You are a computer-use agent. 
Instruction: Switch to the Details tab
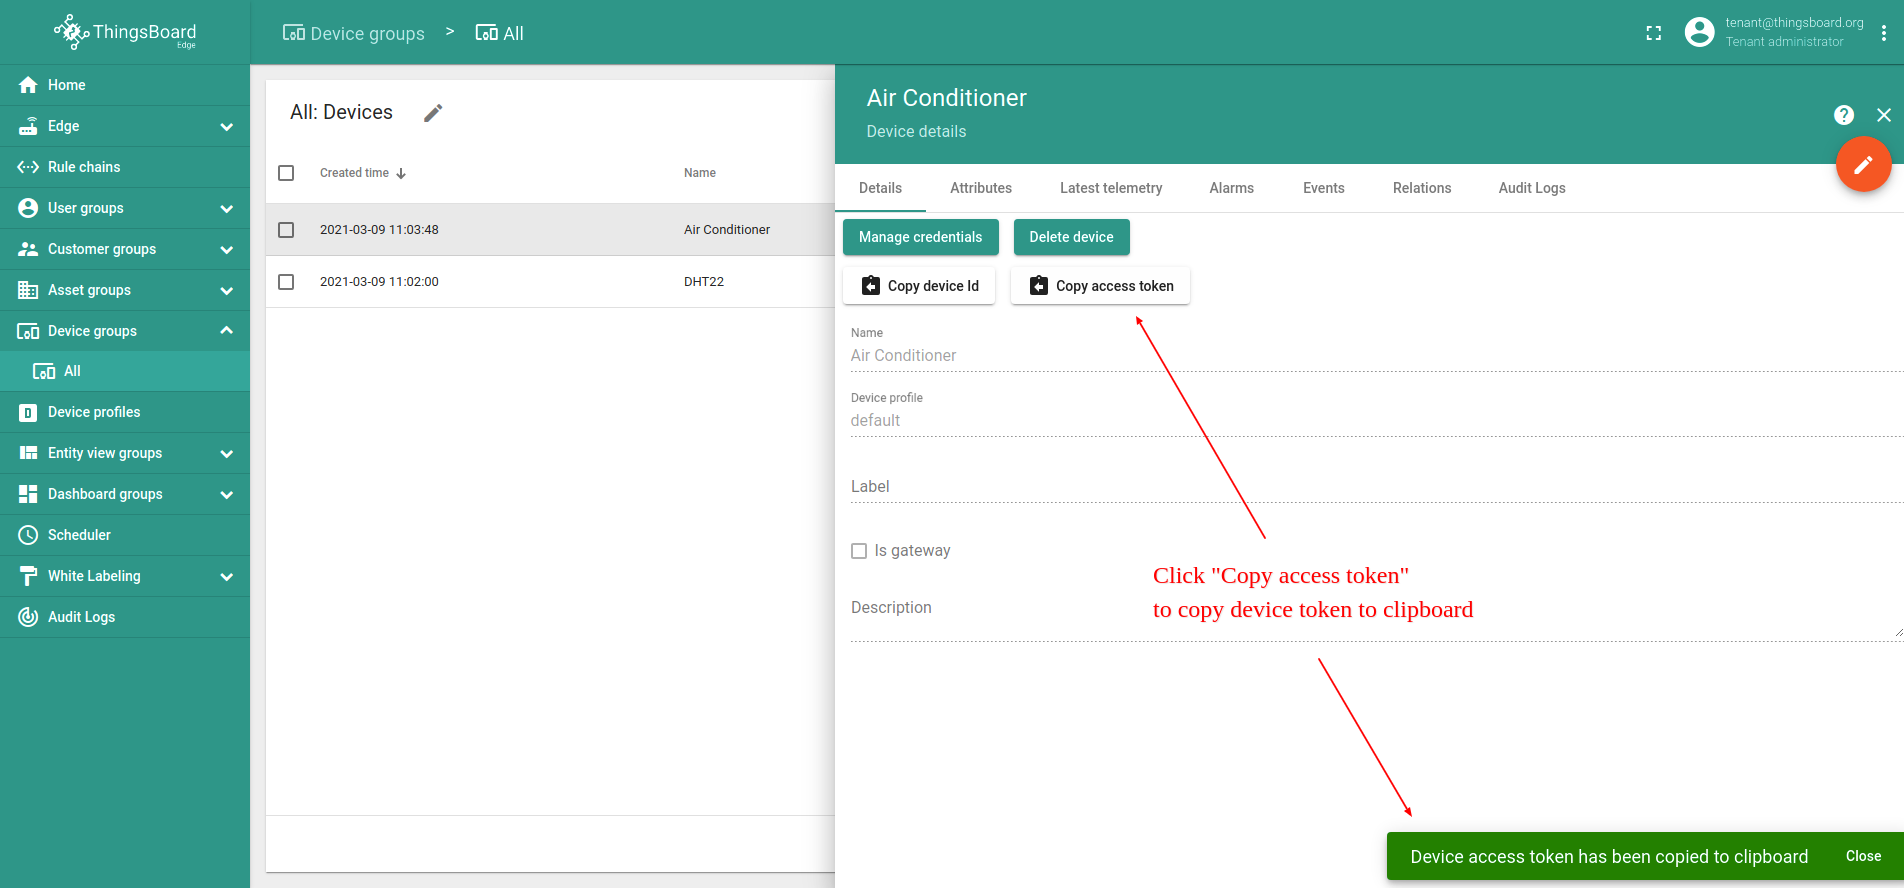[880, 188]
